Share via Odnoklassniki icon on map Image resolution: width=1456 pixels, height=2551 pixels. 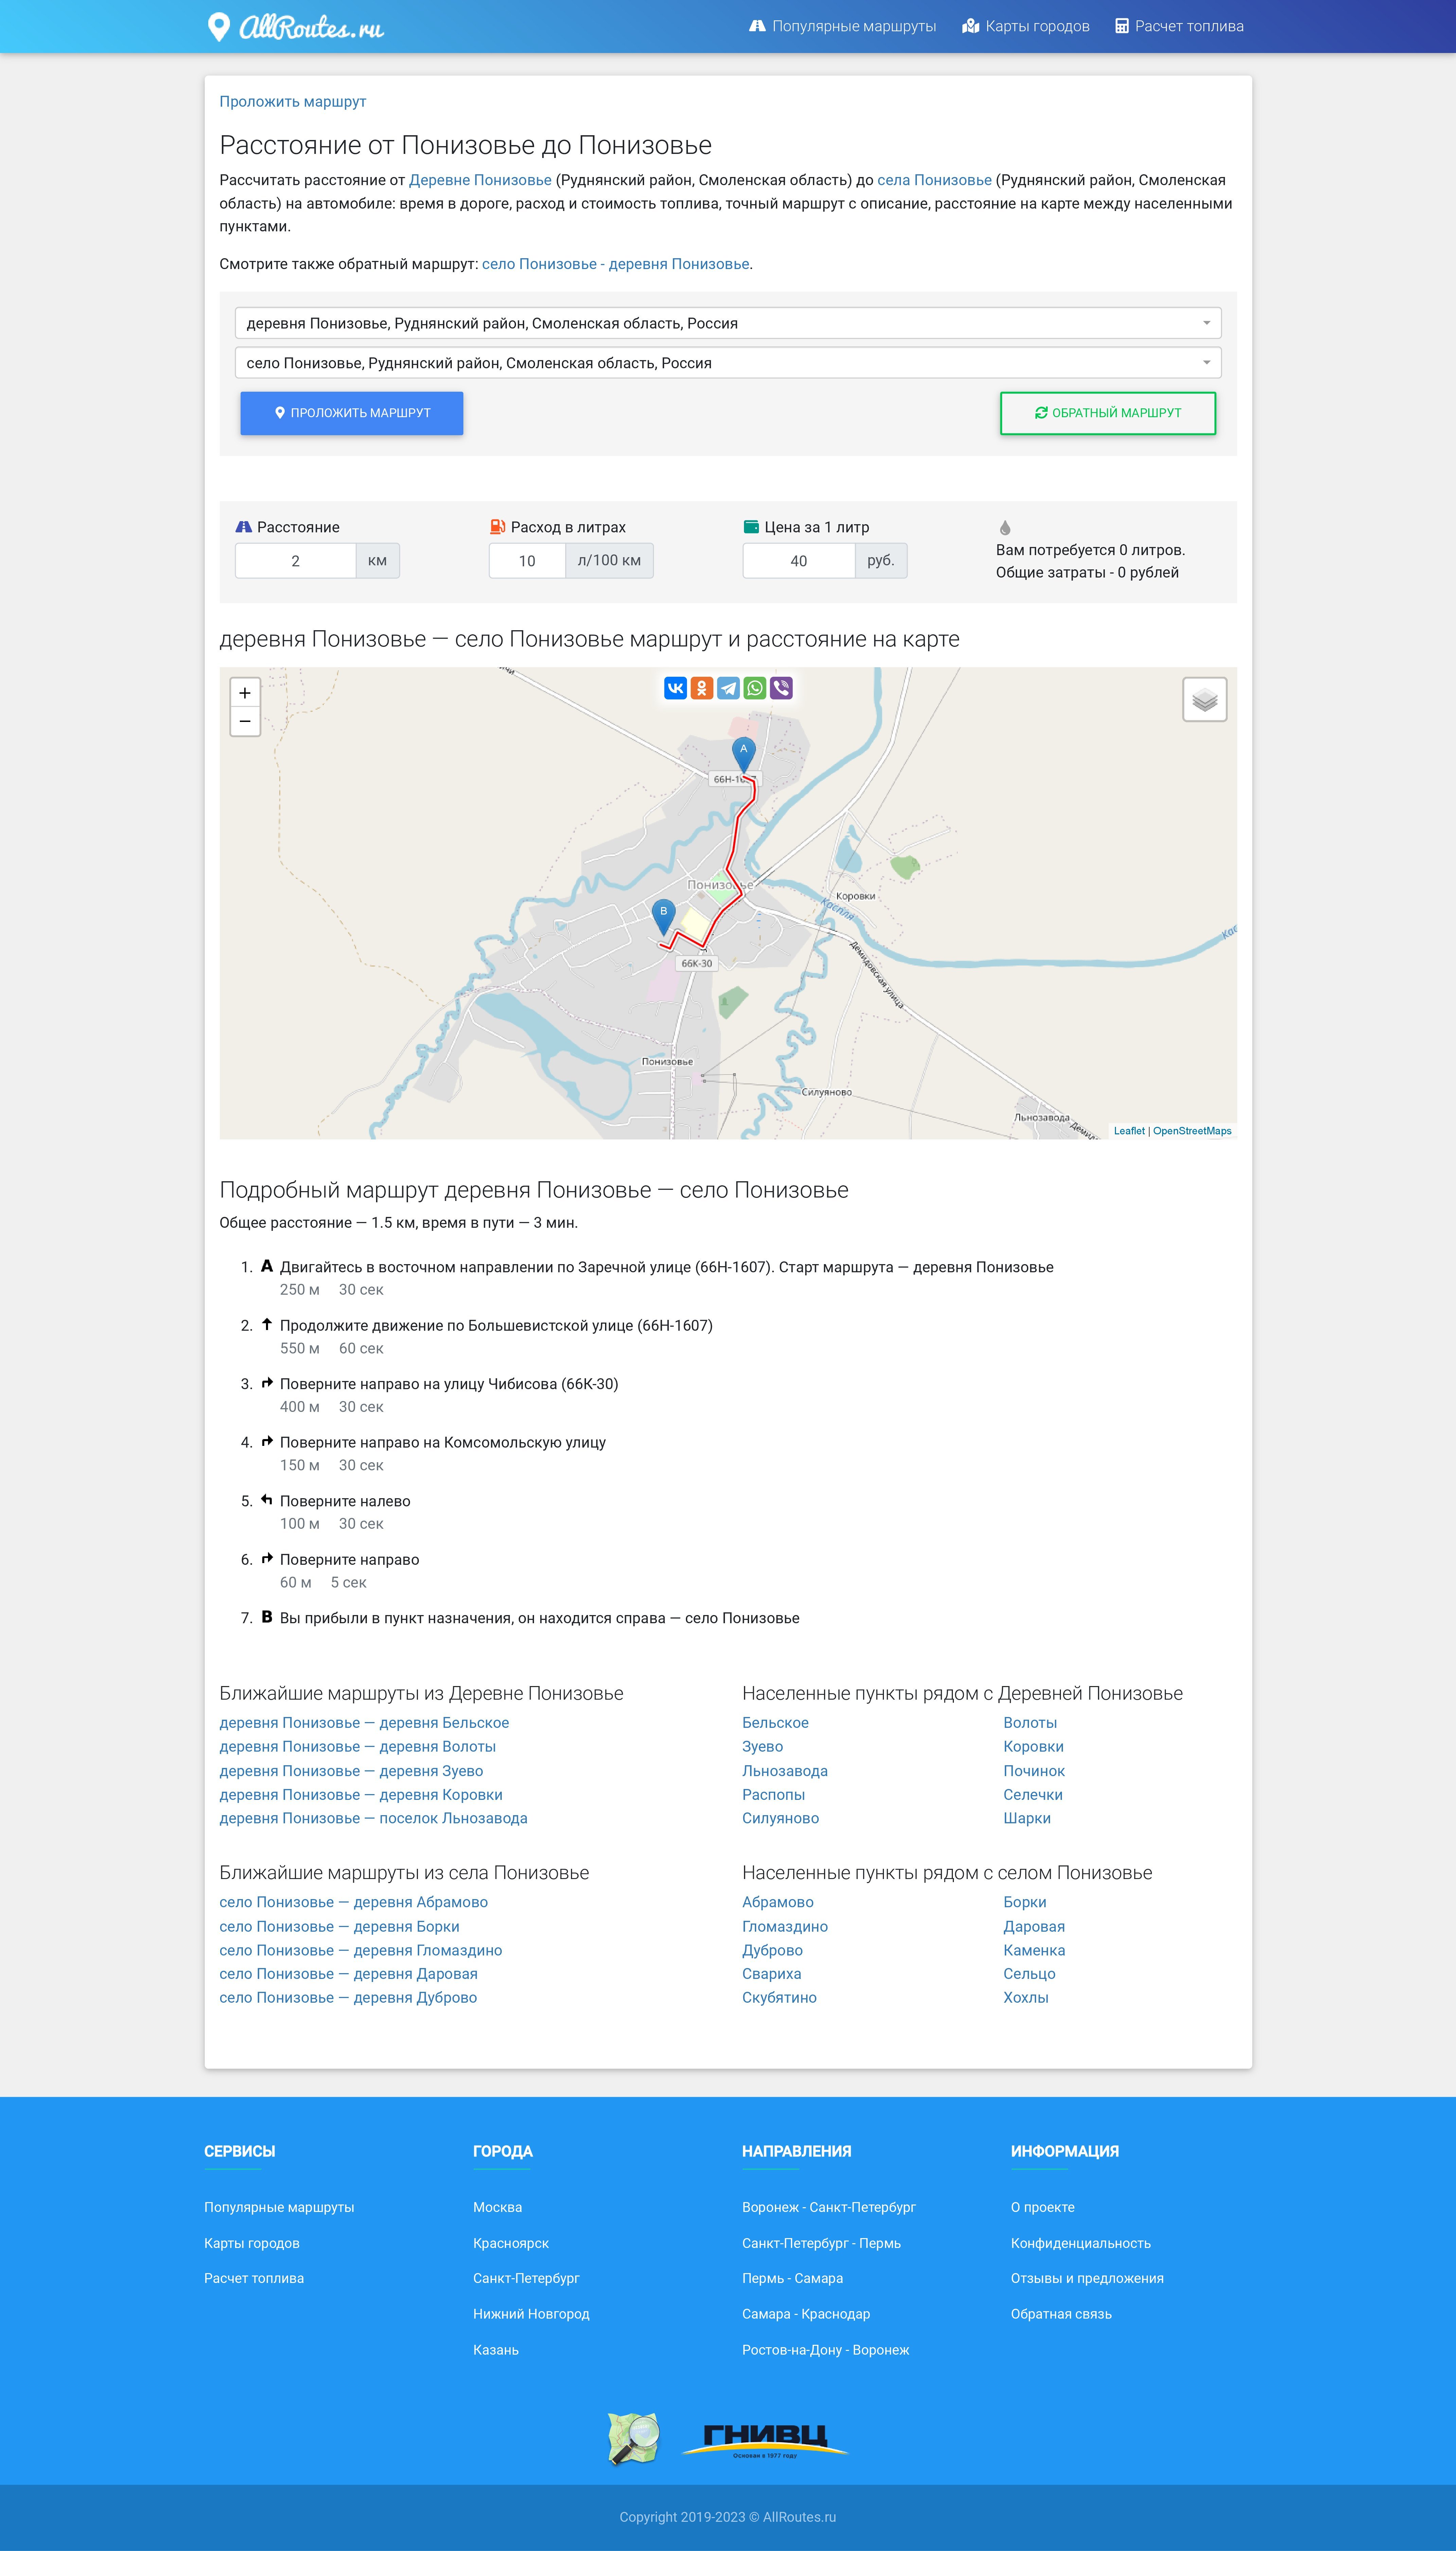tap(702, 688)
